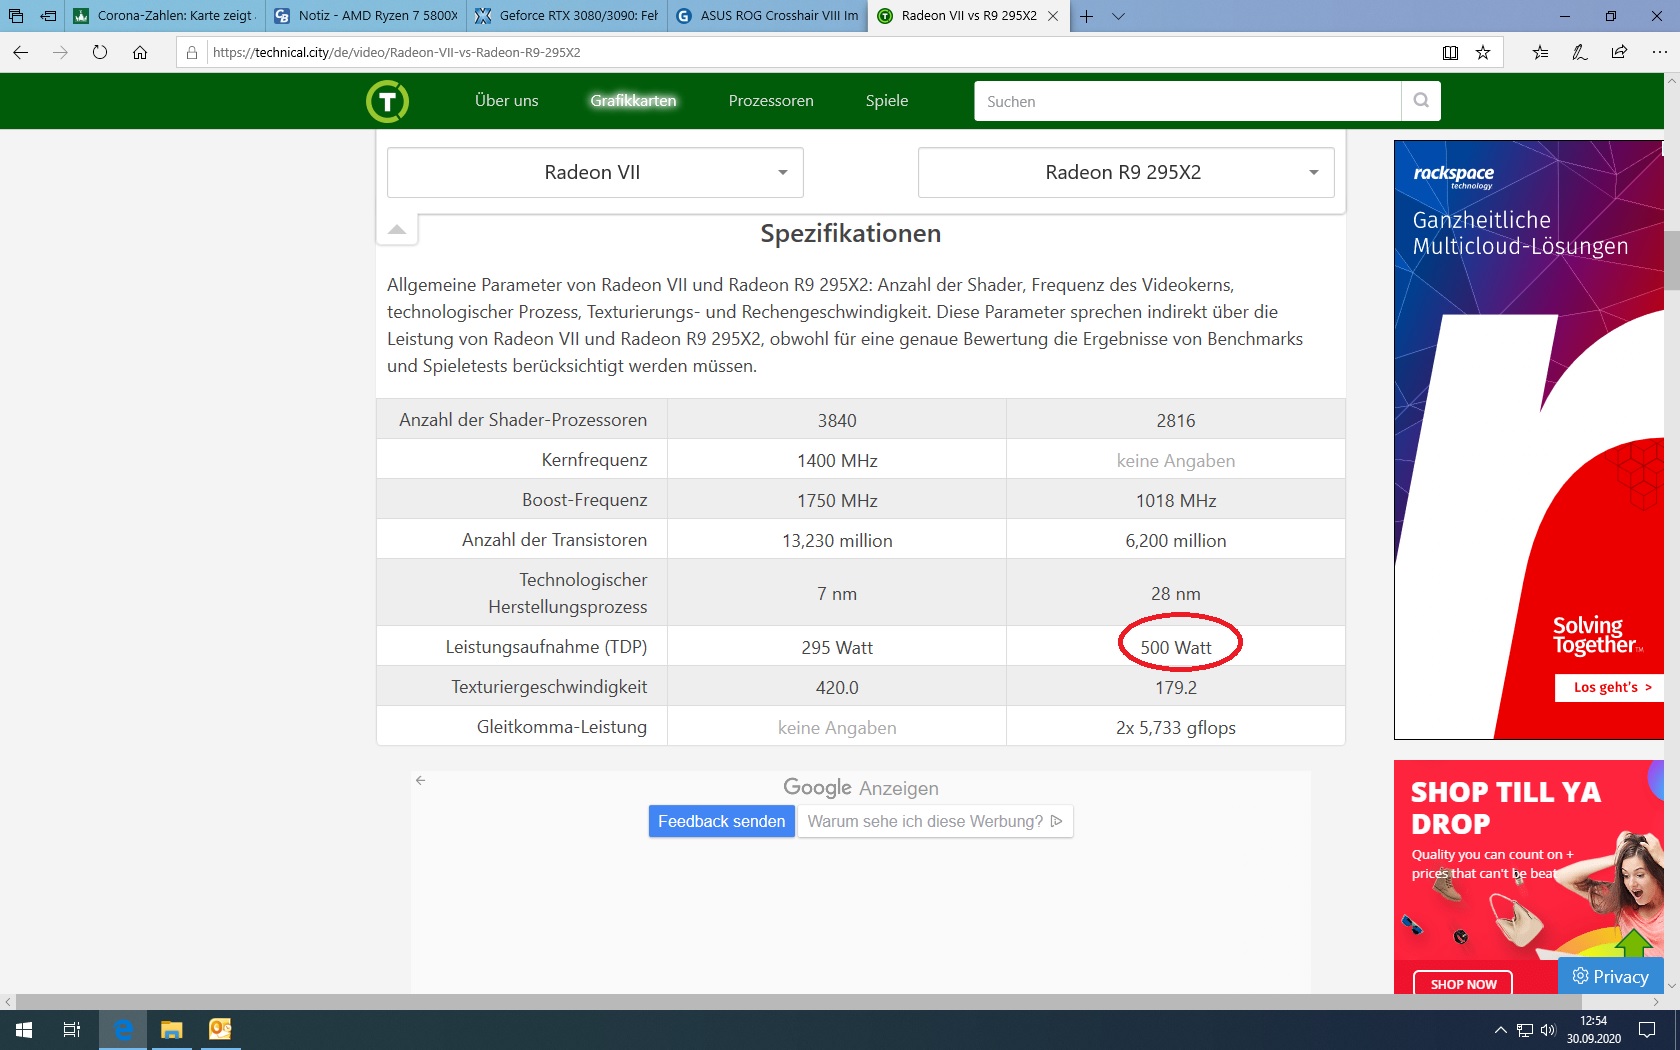
Task: Open the Action Center notifications
Action: click(1647, 1030)
